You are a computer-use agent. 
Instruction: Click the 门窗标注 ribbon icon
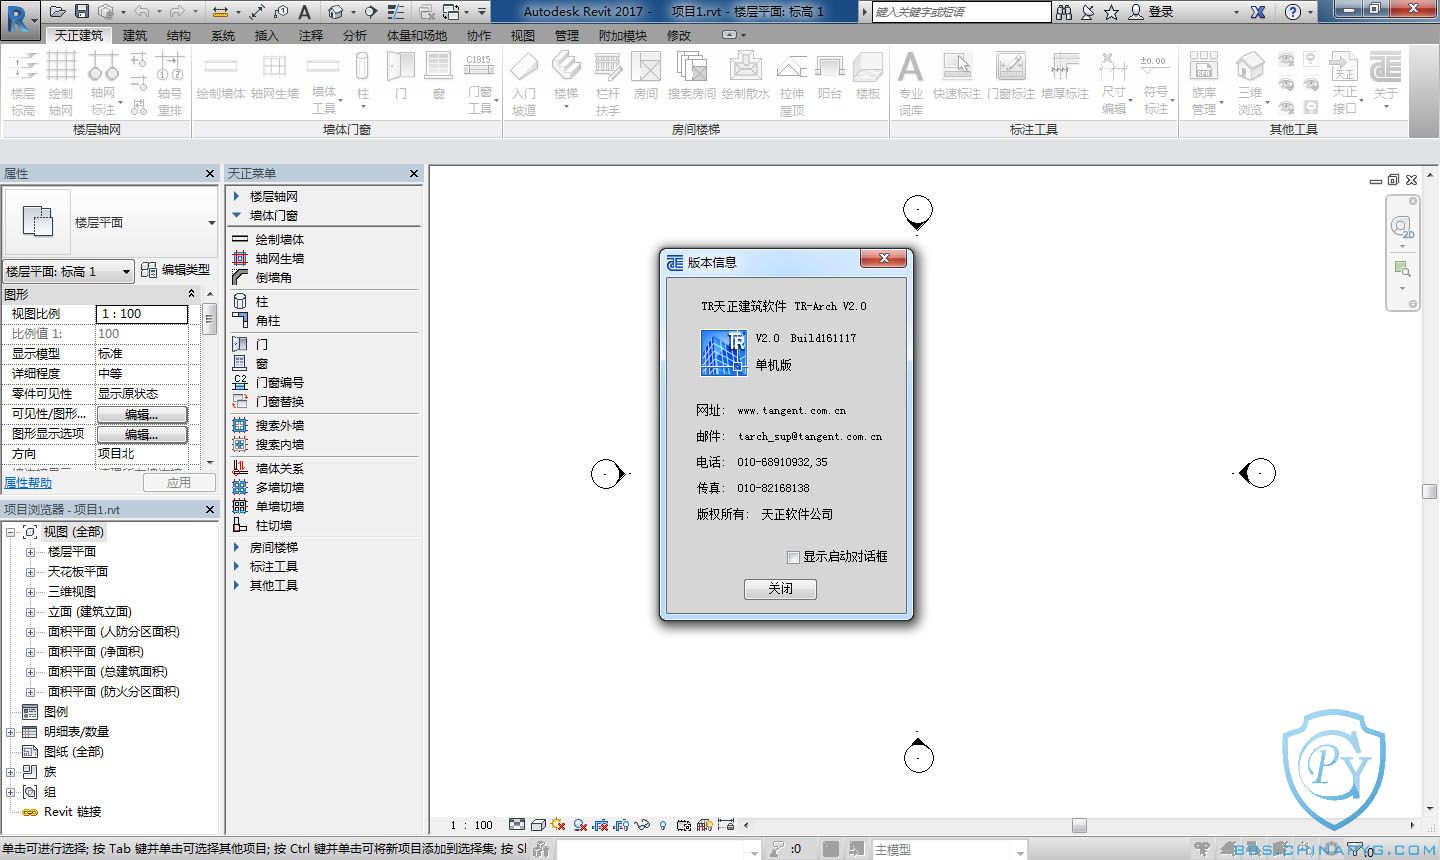point(1011,76)
